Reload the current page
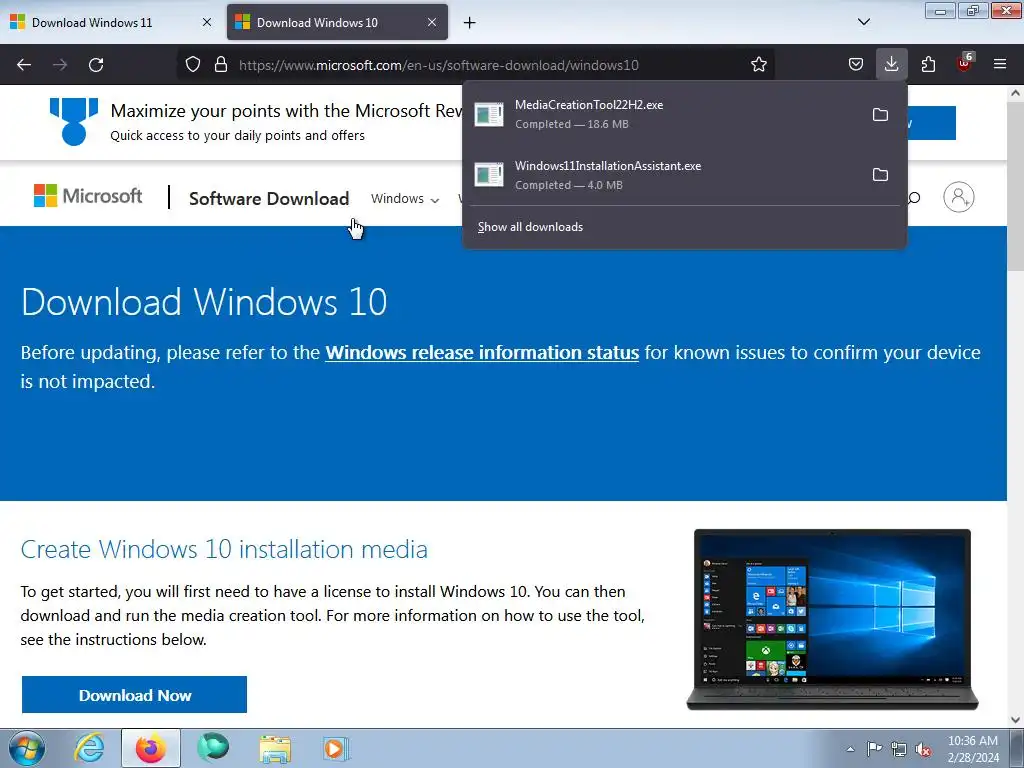The image size is (1024, 768). point(96,65)
